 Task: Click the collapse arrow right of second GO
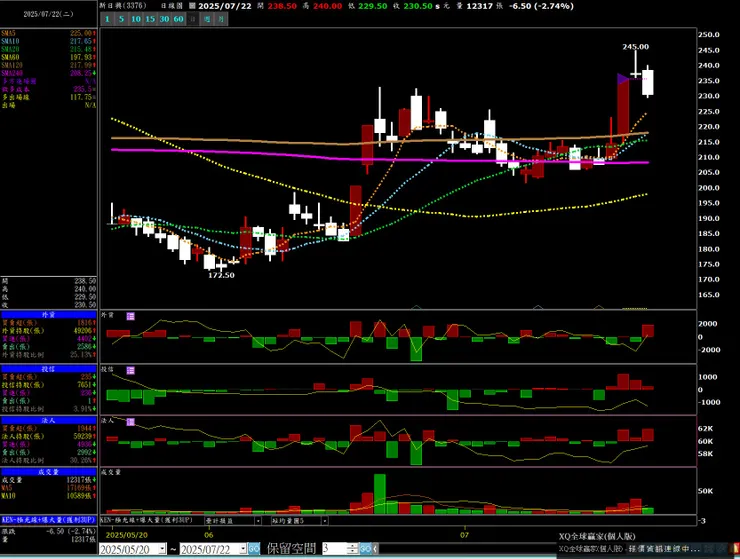(375, 549)
